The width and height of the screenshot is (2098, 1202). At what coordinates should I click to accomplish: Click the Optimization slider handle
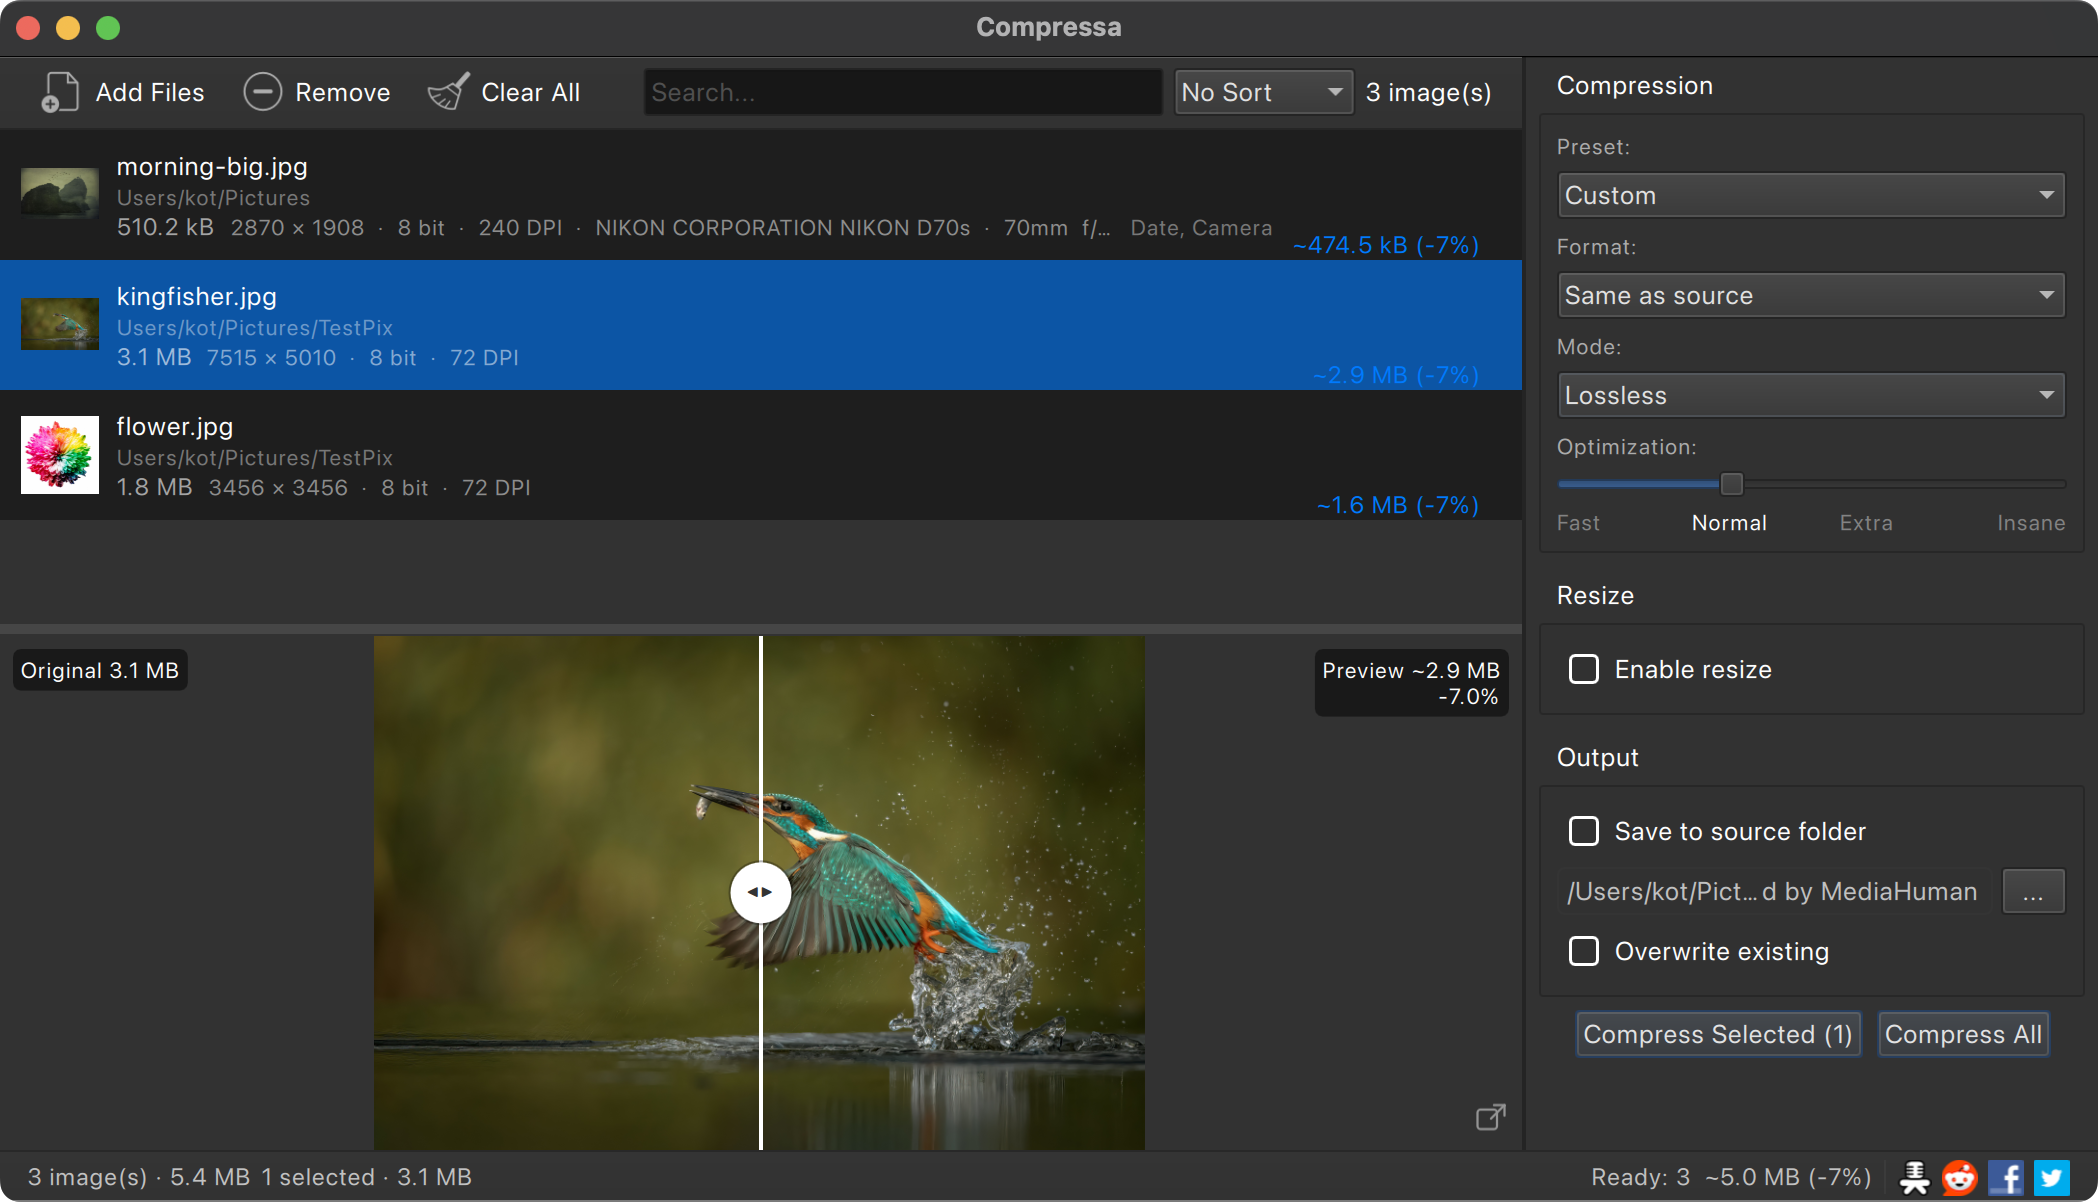pyautogui.click(x=1732, y=484)
